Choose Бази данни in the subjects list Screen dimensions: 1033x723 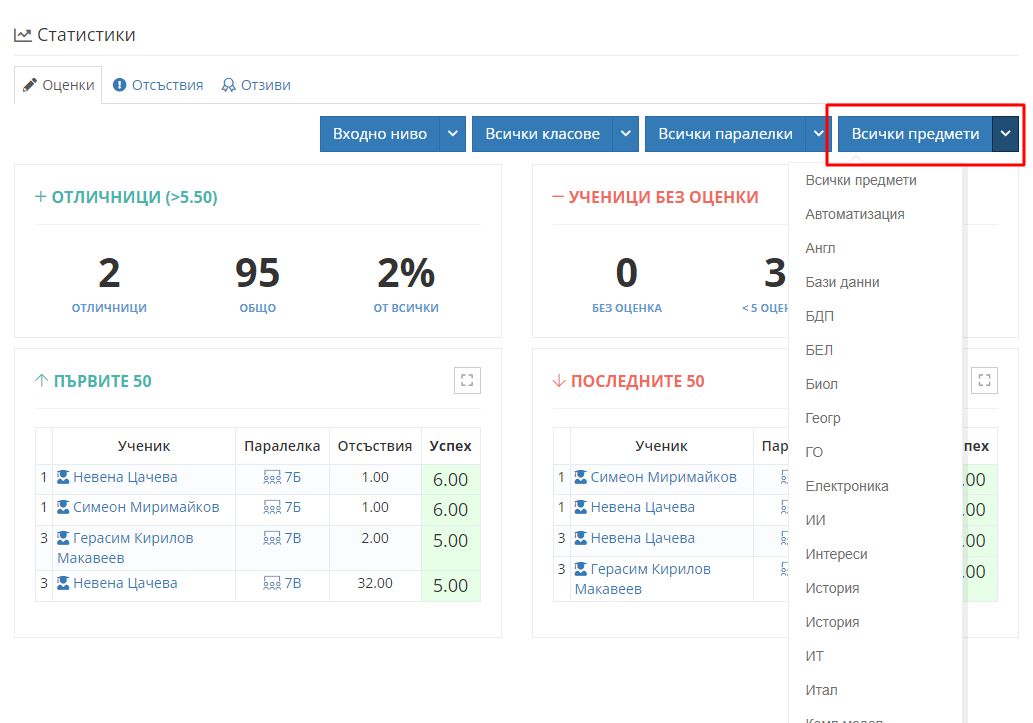coord(842,282)
